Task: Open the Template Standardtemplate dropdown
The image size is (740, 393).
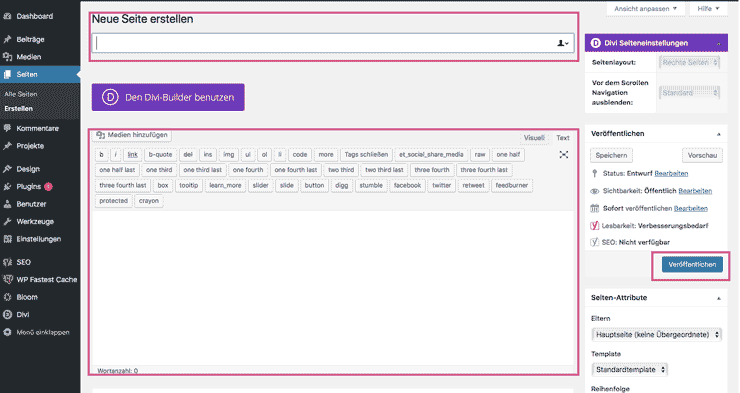Action: (x=629, y=369)
